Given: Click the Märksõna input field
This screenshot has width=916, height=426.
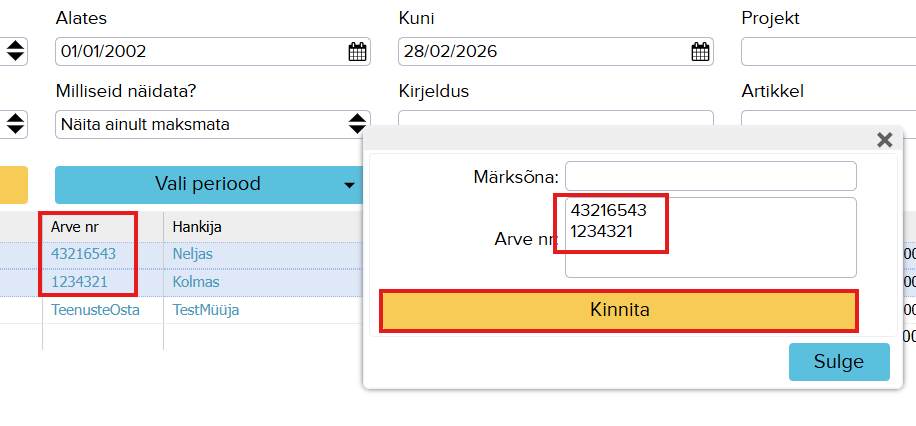Looking at the screenshot, I should (710, 176).
